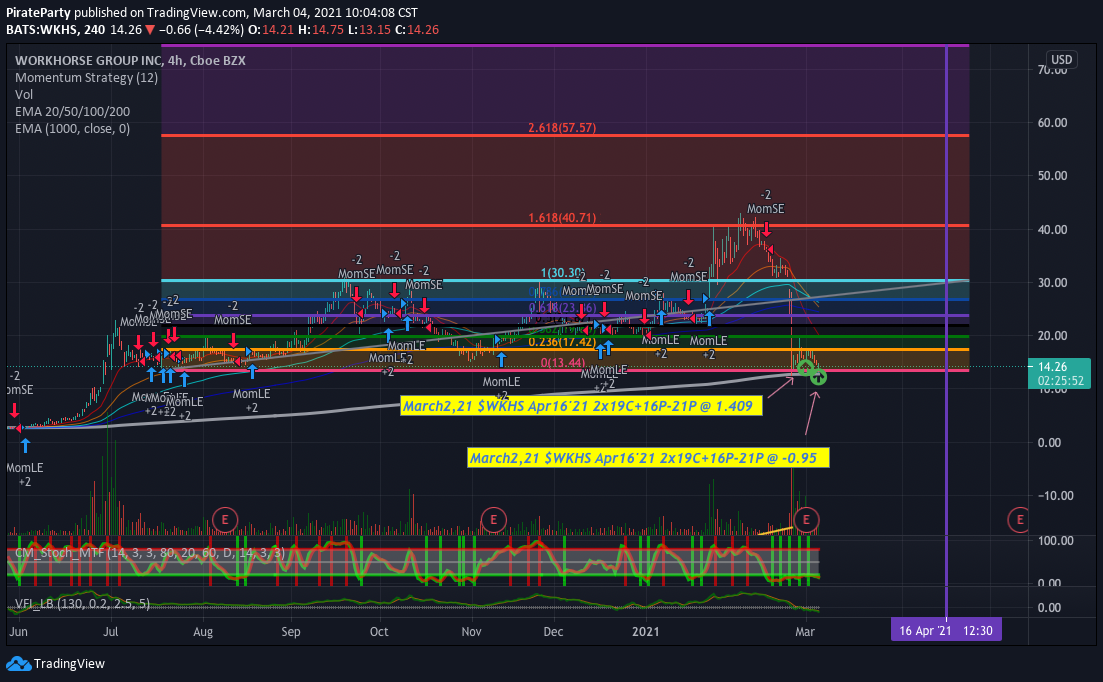Image resolution: width=1103 pixels, height=682 pixels.
Task: Select the BATS:WKHS, 240 symbol text
Action: (x=56, y=30)
